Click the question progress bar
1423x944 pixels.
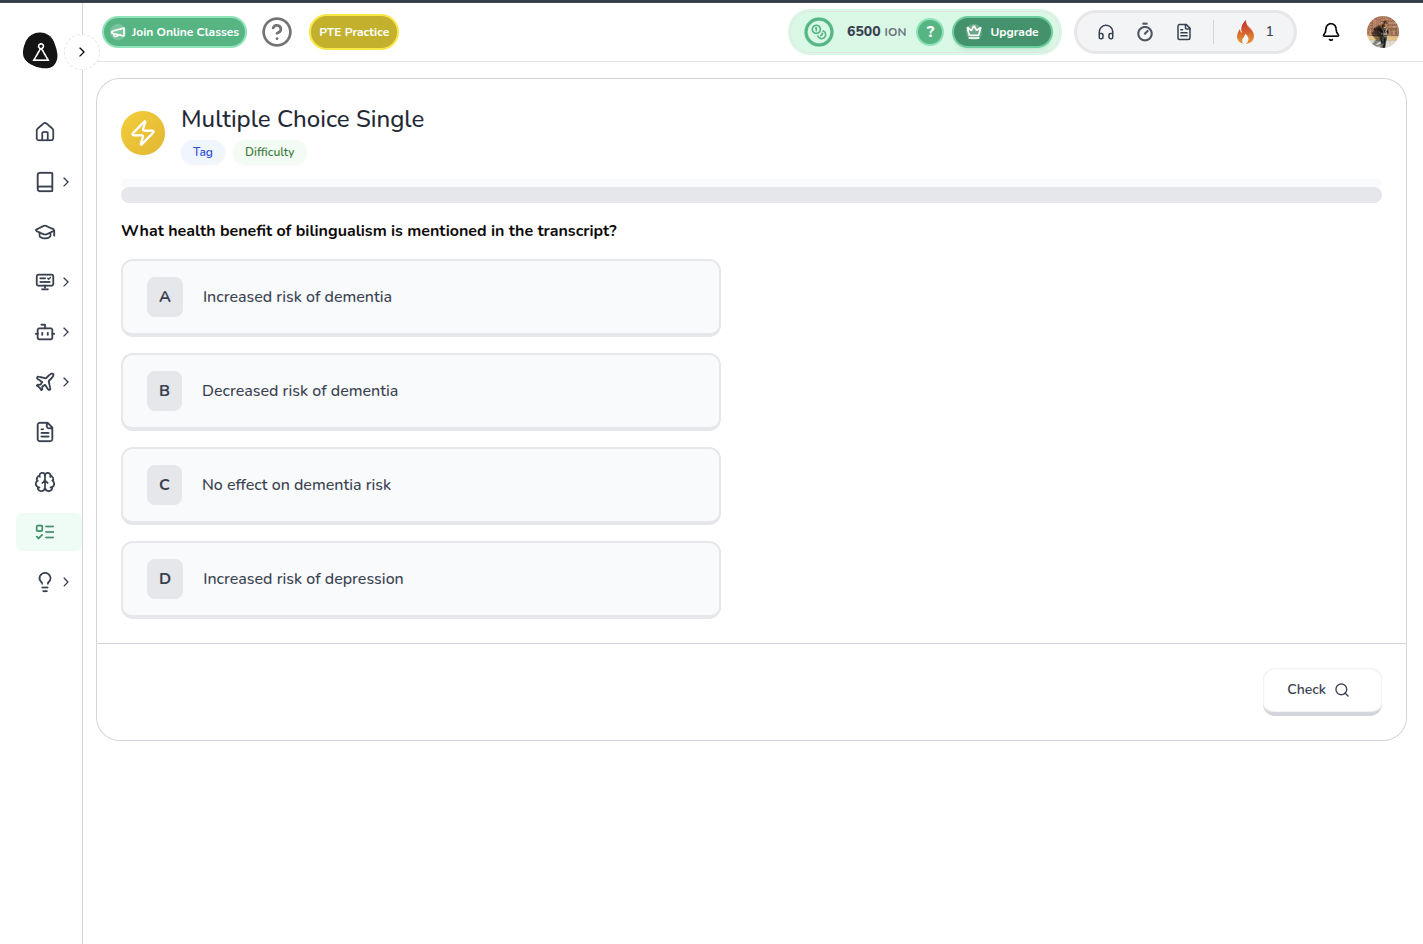coord(751,195)
